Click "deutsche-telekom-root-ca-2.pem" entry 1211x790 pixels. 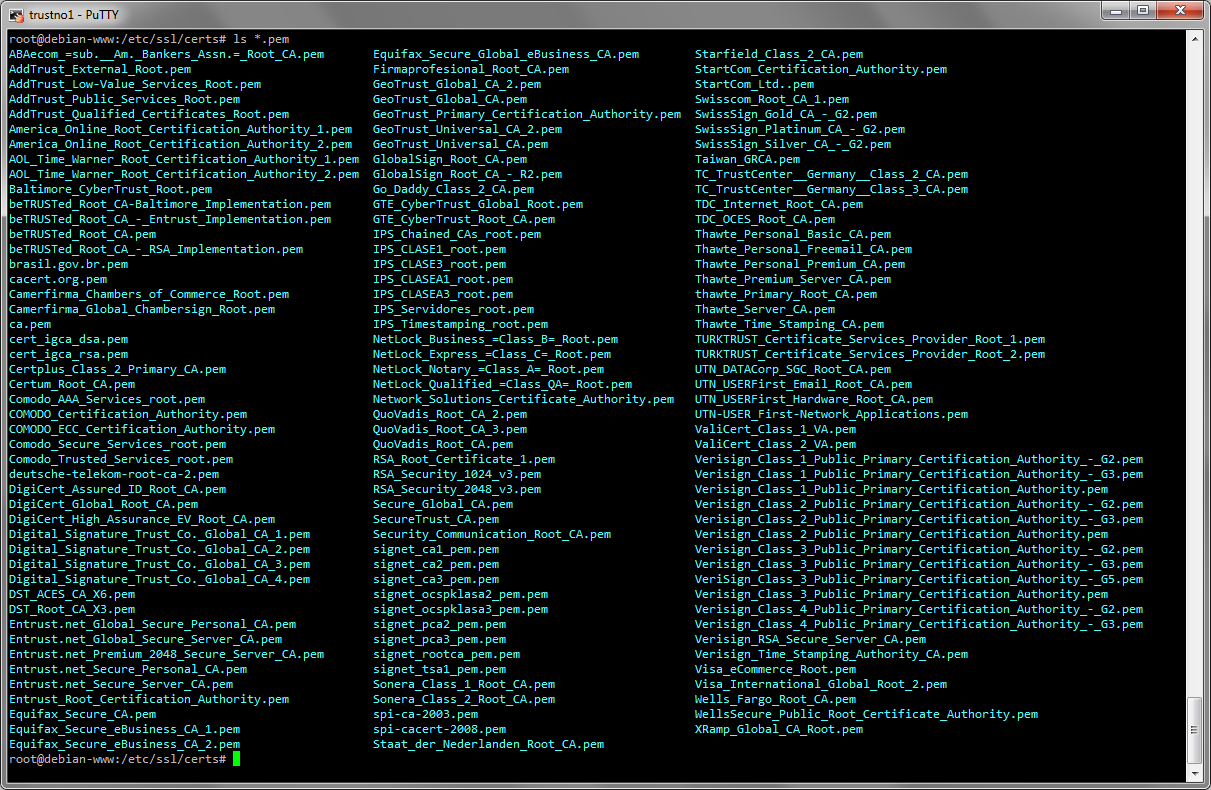coord(114,474)
